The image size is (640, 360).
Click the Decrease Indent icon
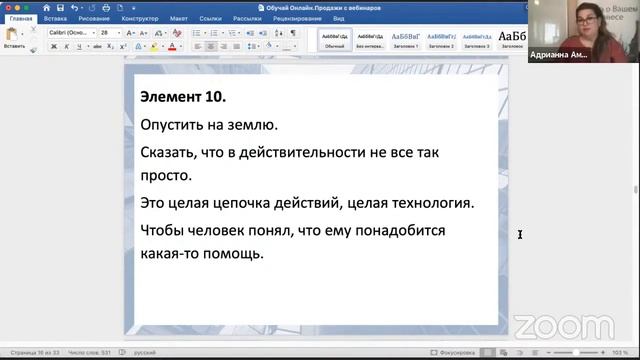click(250, 33)
